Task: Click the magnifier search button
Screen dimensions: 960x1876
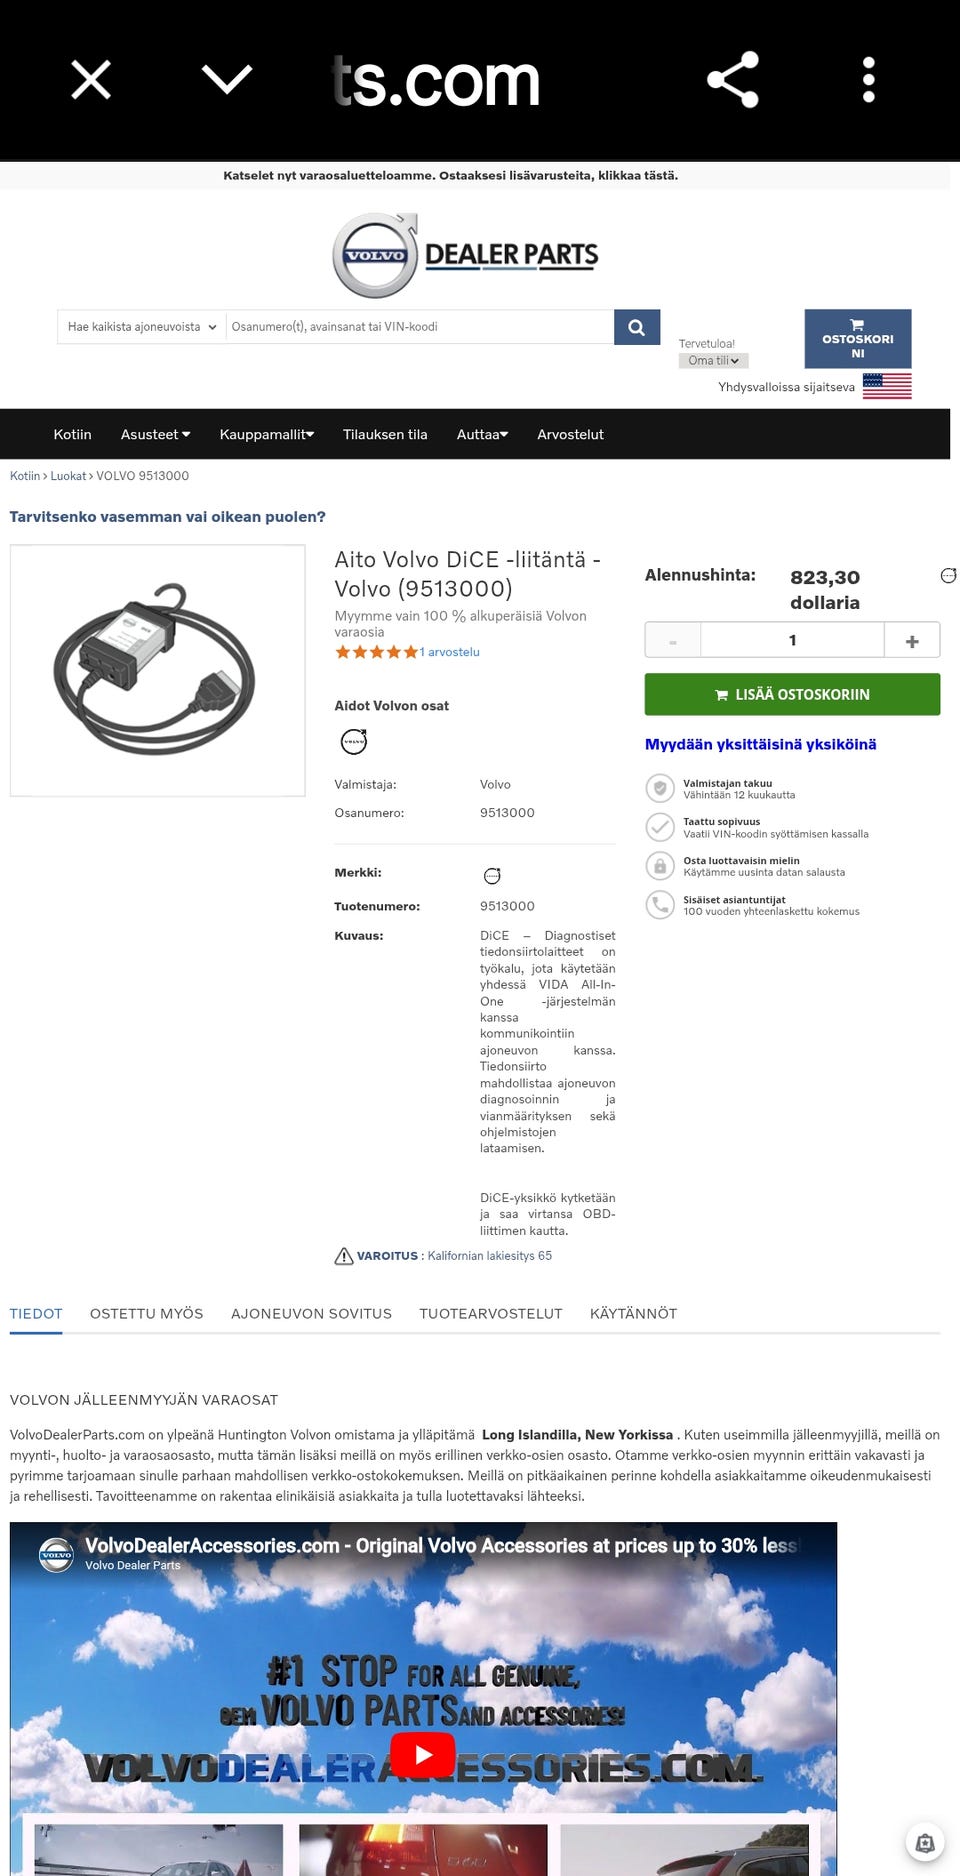Action: pos(636,327)
